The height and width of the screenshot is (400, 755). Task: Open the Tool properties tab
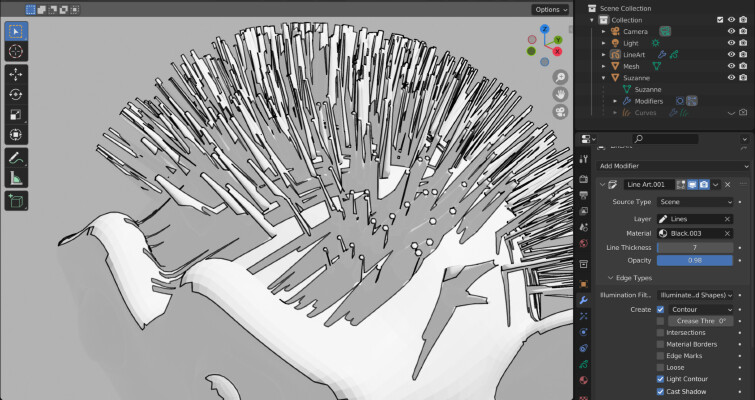pyautogui.click(x=583, y=159)
